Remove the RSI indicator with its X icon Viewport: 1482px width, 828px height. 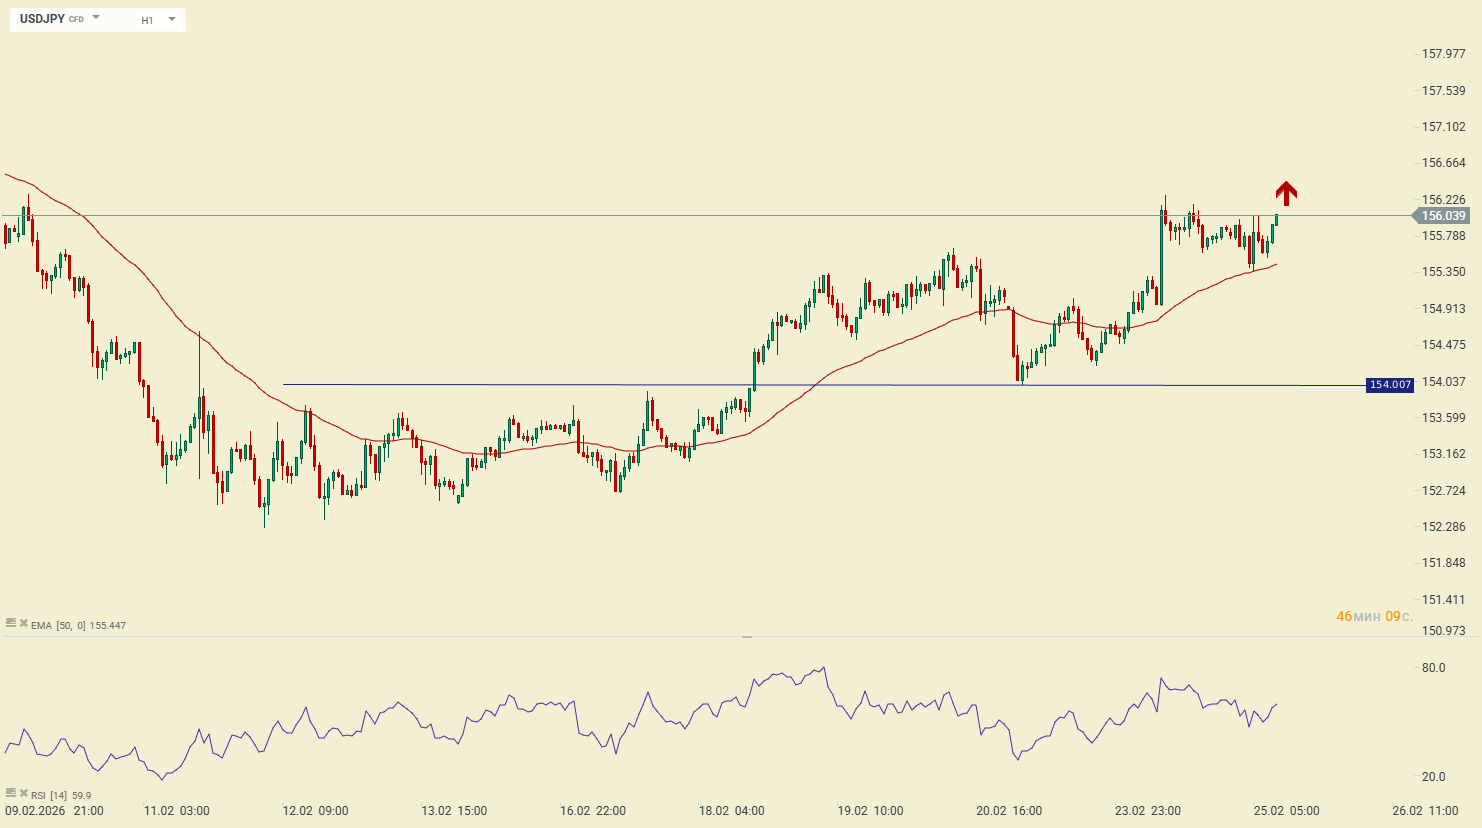click(23, 793)
